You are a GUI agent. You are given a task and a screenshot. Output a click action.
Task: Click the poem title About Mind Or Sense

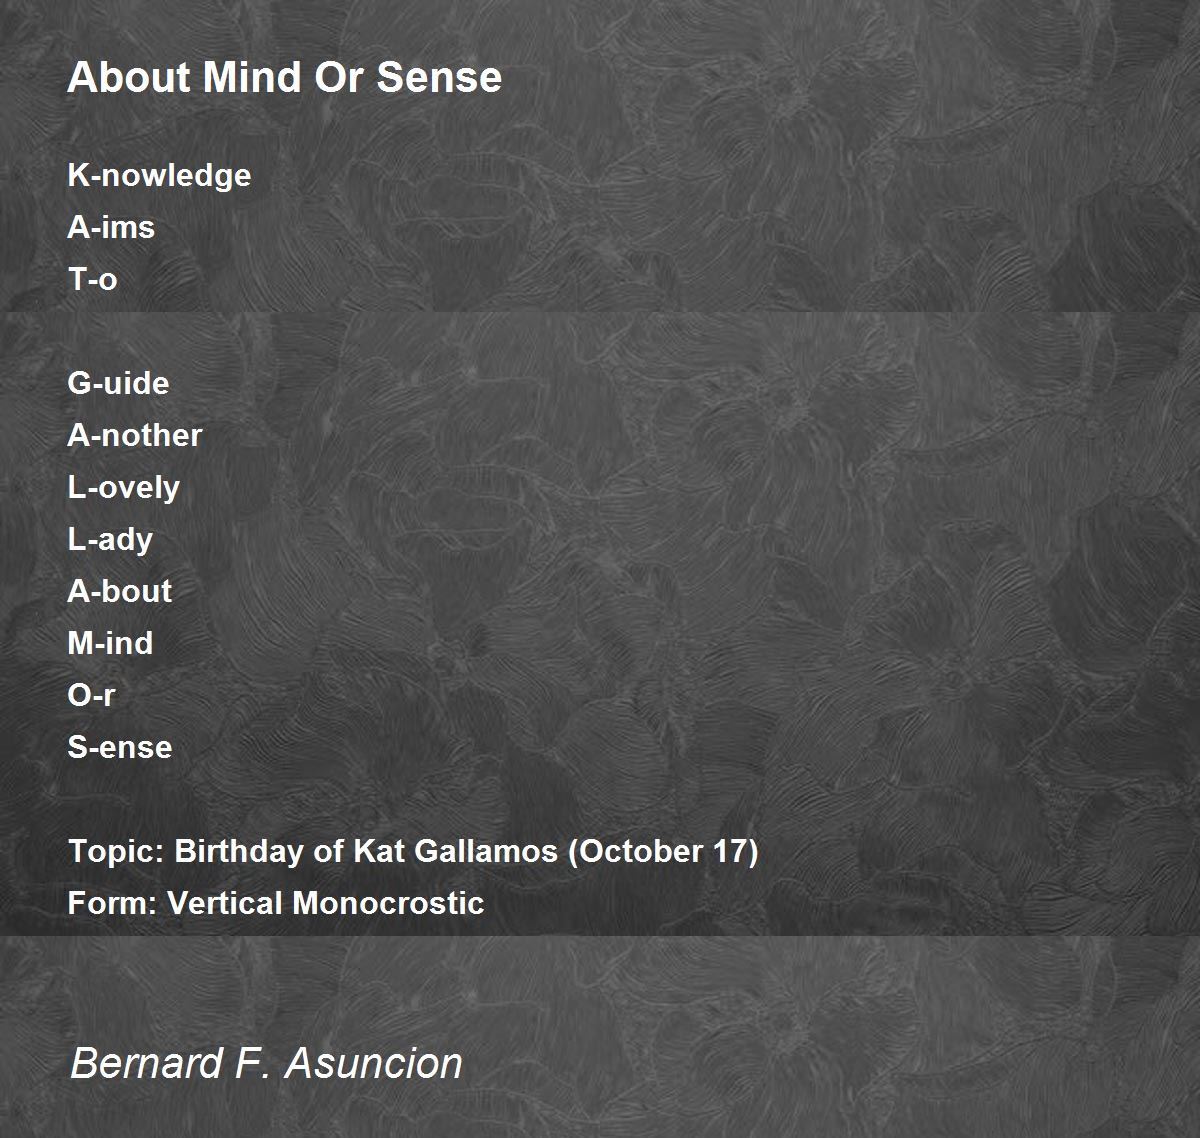point(284,77)
